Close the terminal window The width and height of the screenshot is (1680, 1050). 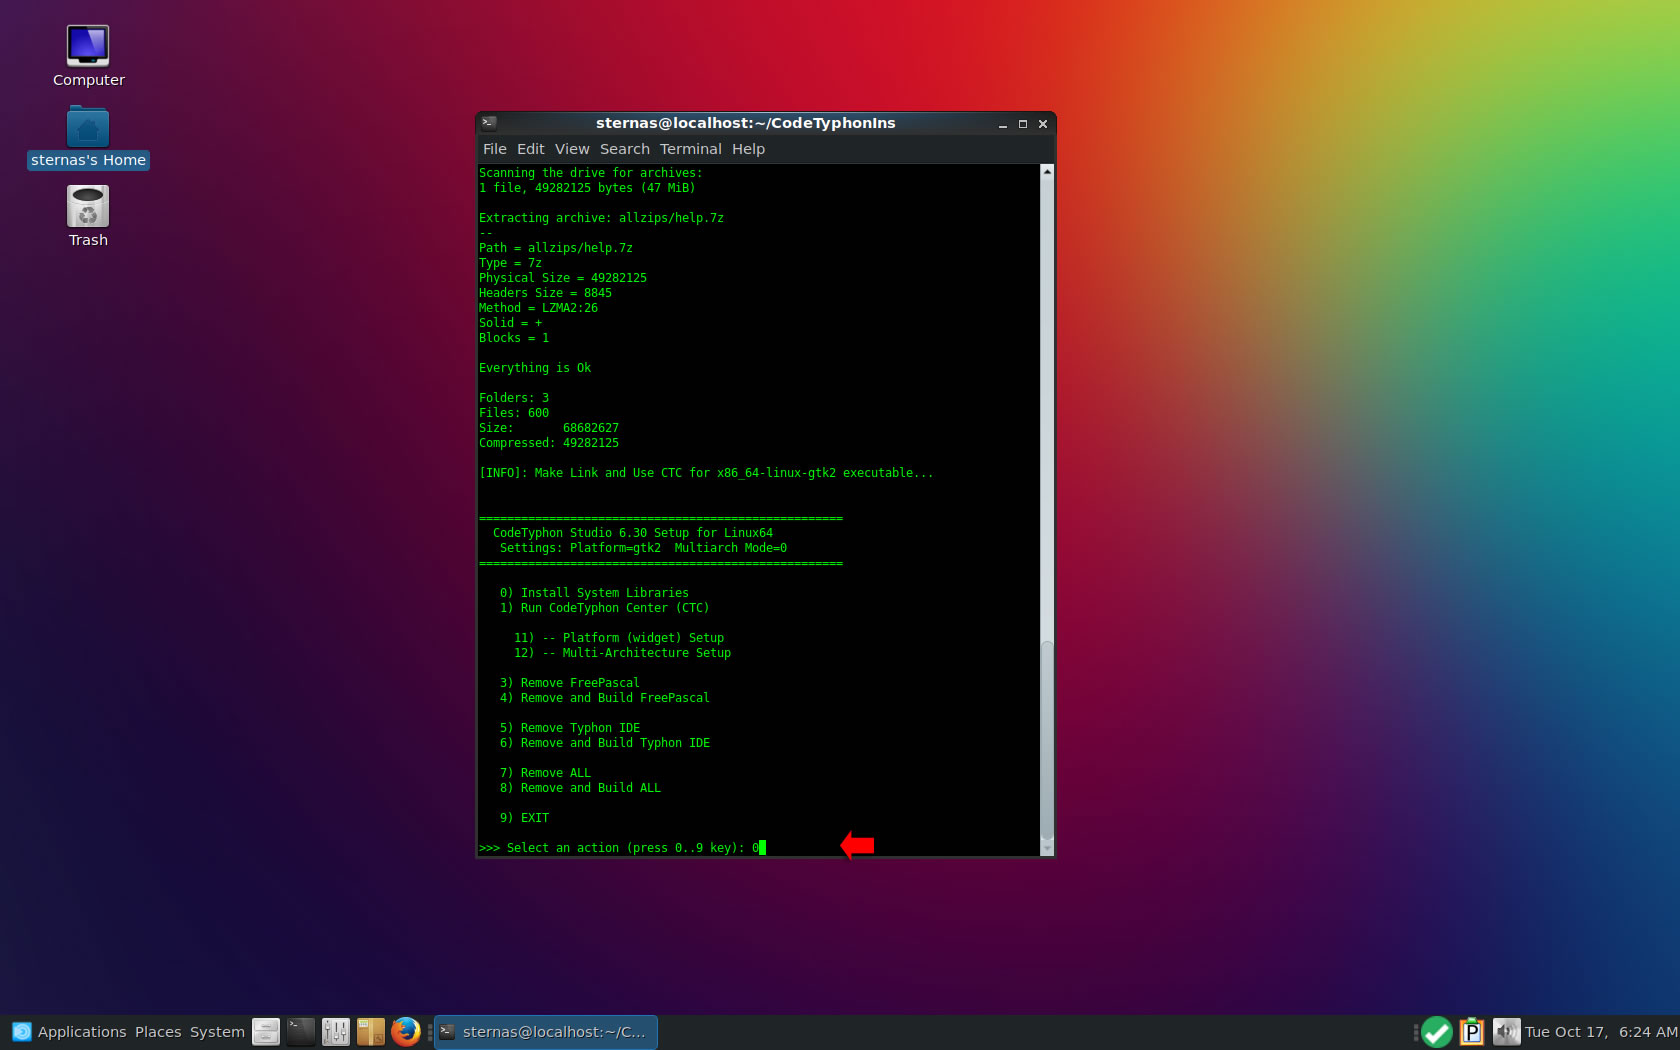[1043, 124]
